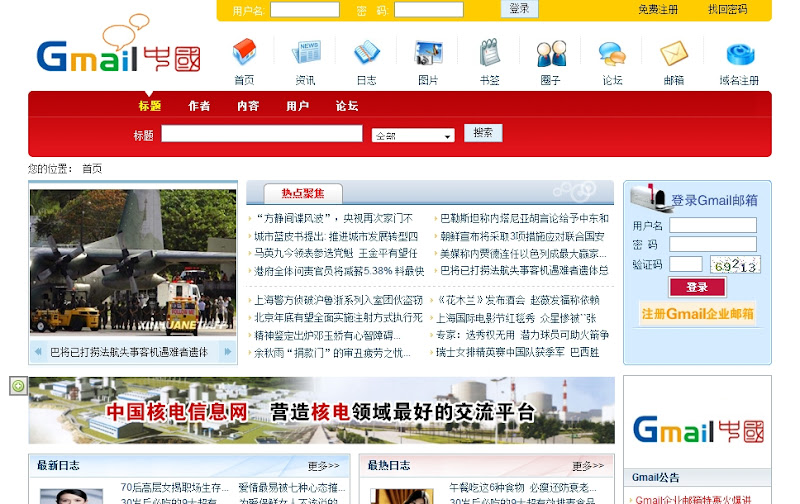800x504 pixels.
Task: Click 注册Gmail企业邮箱 button
Action: (697, 313)
